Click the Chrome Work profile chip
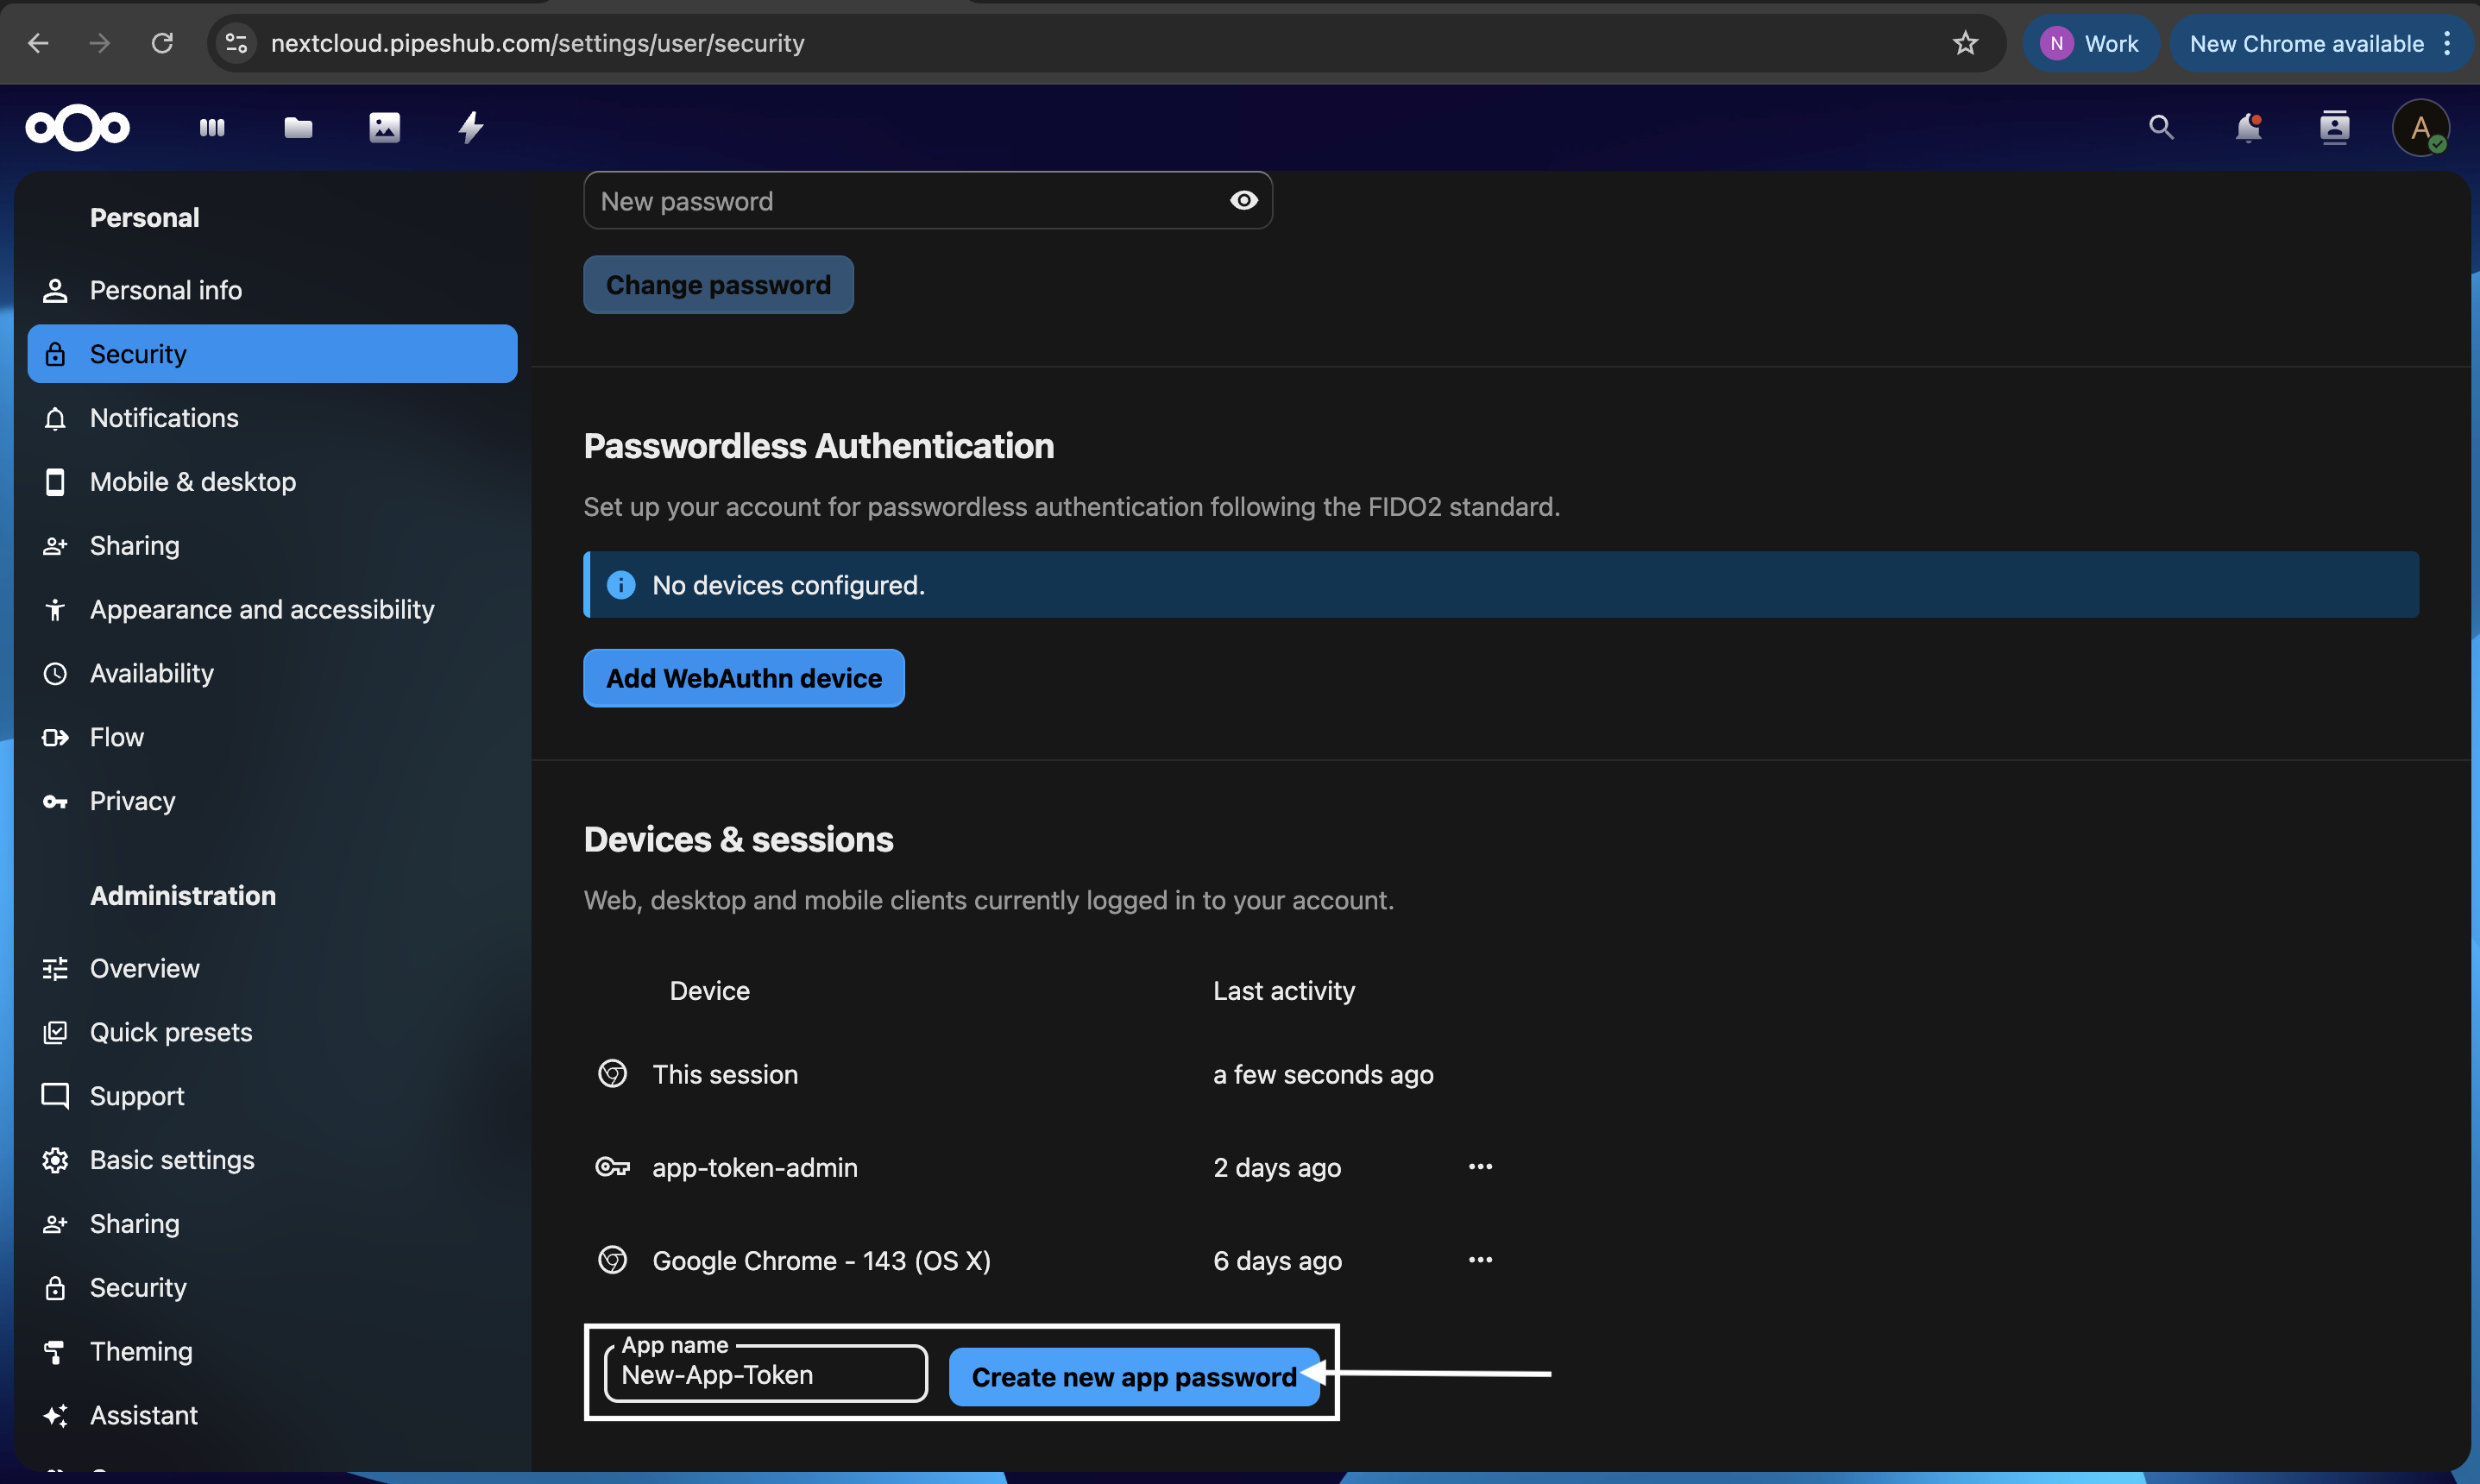The height and width of the screenshot is (1484, 2480). coord(2090,43)
